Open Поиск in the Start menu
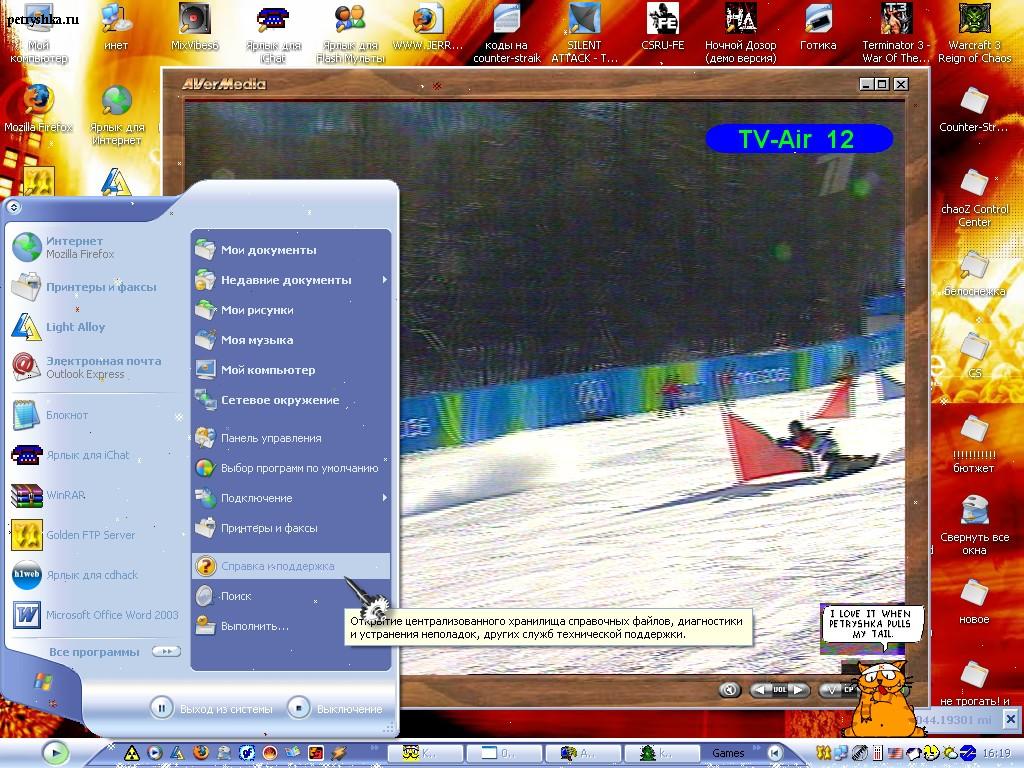1024x768 pixels. point(291,596)
